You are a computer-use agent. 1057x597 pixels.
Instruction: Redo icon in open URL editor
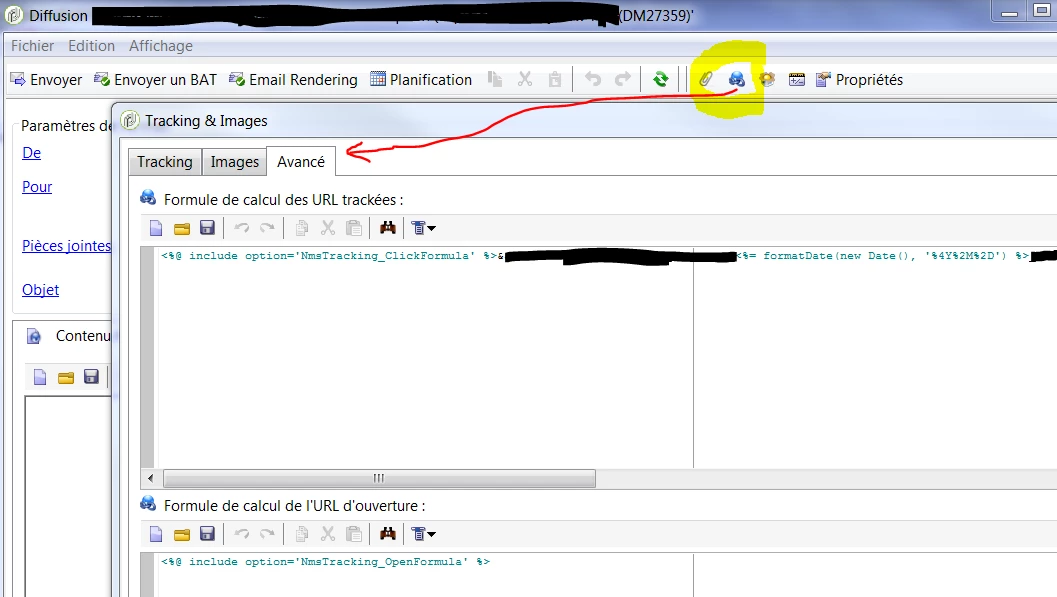(268, 534)
